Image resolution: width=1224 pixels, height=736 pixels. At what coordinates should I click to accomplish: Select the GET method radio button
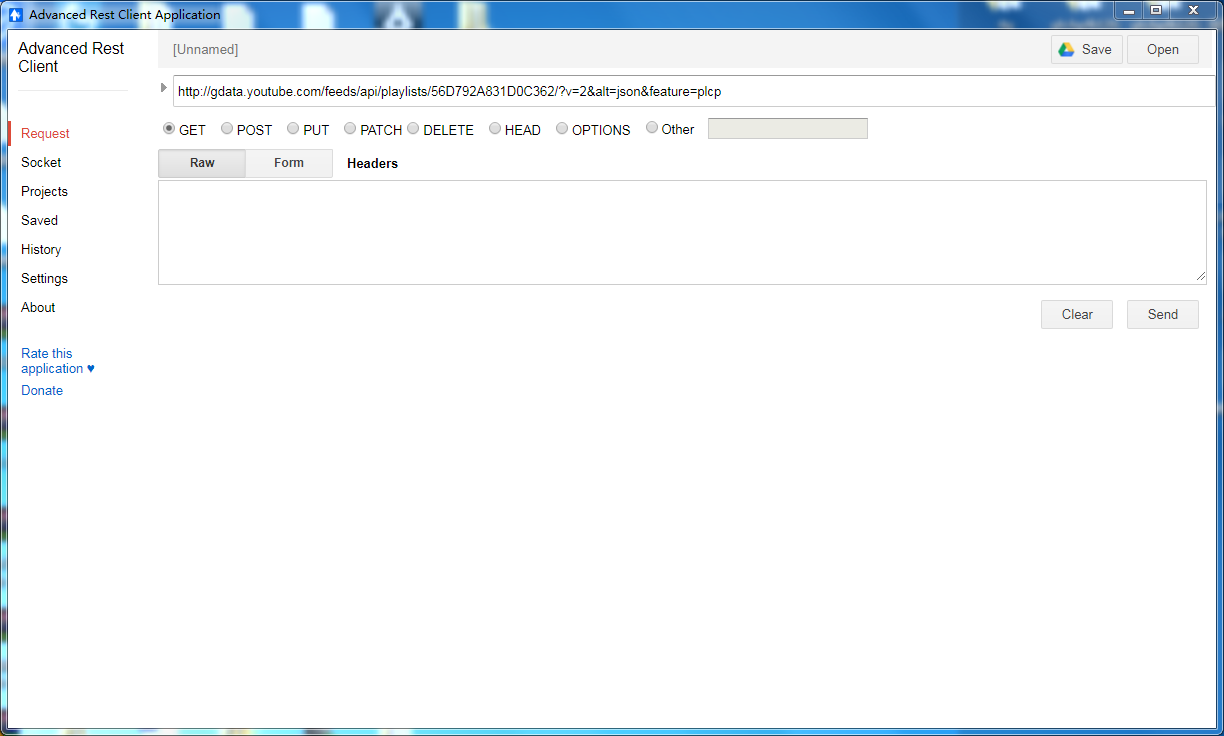click(x=169, y=128)
